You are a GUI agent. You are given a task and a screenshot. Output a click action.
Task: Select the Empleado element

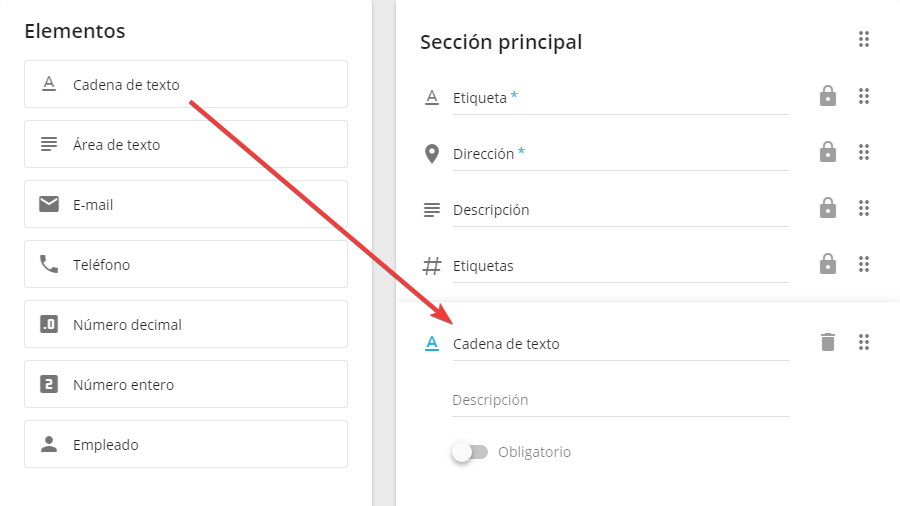pyautogui.click(x=186, y=444)
